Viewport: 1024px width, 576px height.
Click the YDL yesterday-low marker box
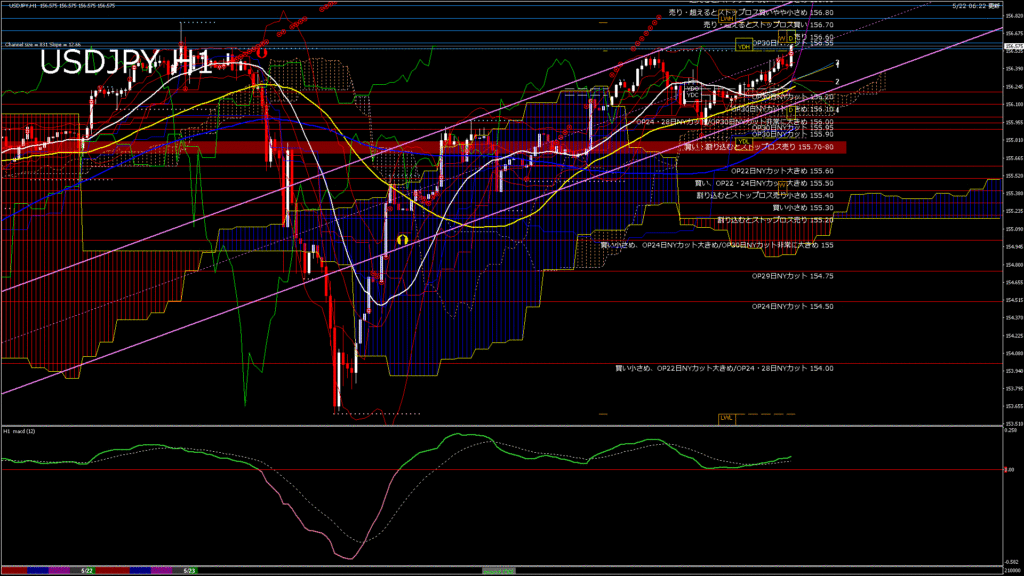(743, 141)
